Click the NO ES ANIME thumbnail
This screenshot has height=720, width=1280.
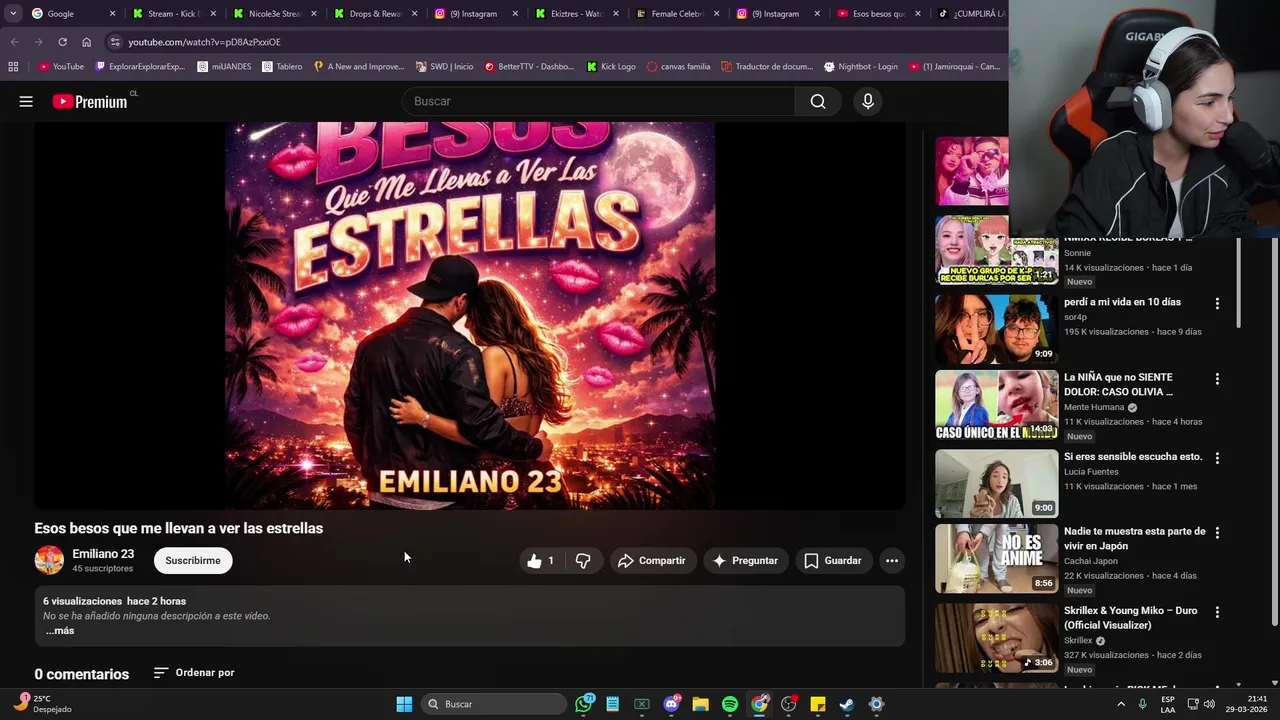click(996, 559)
